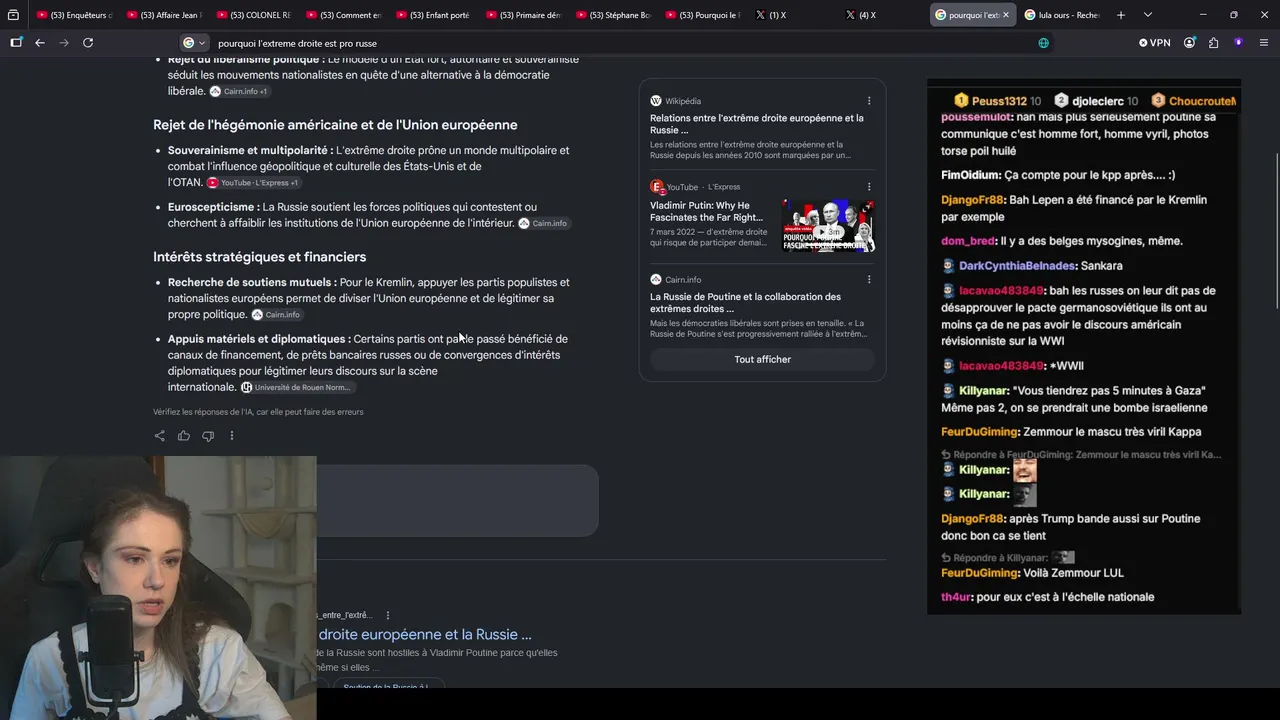Open more options below the AI answer
Viewport: 1280px width, 720px height.
pos(232,436)
